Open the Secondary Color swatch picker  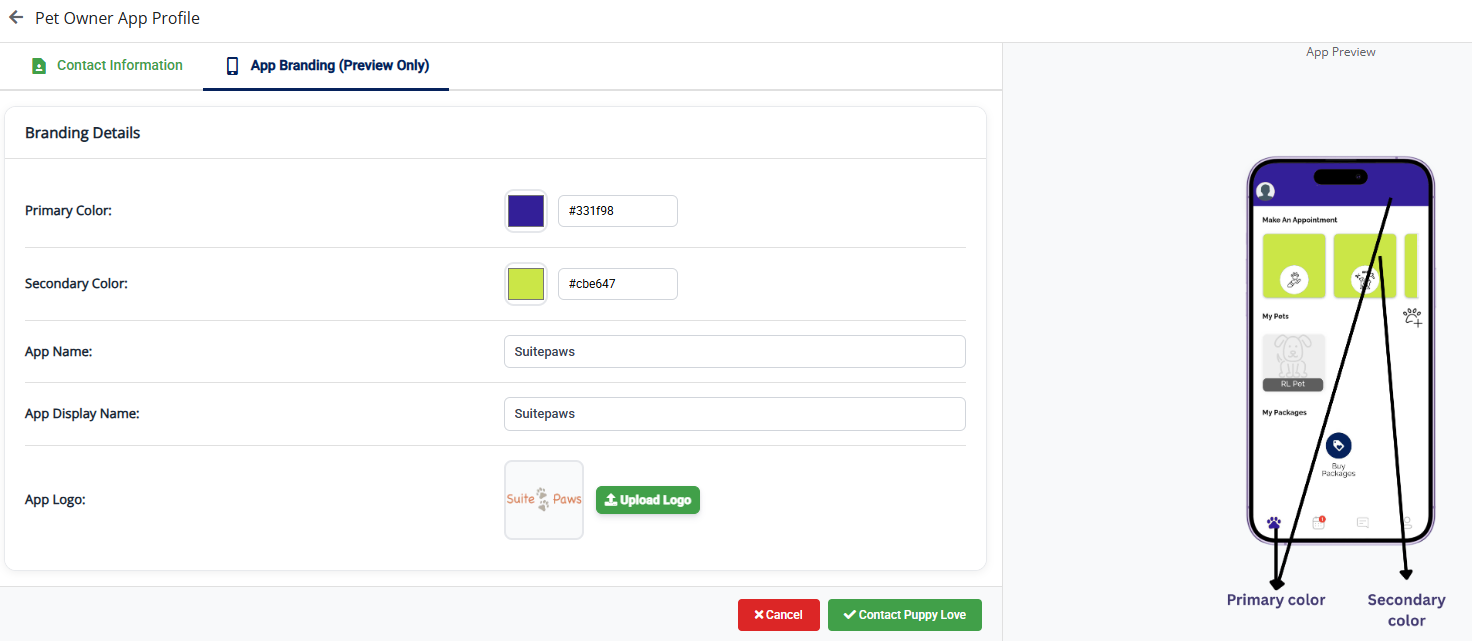pos(526,284)
